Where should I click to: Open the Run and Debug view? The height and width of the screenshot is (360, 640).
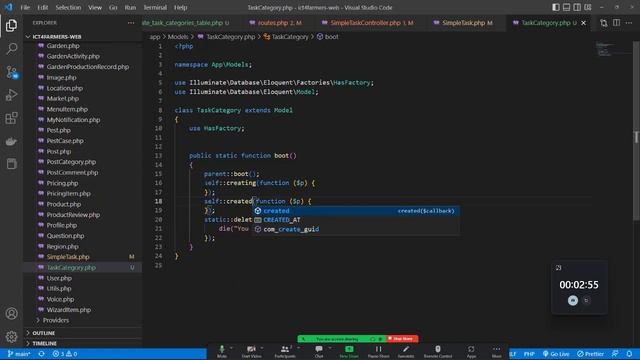point(11,95)
